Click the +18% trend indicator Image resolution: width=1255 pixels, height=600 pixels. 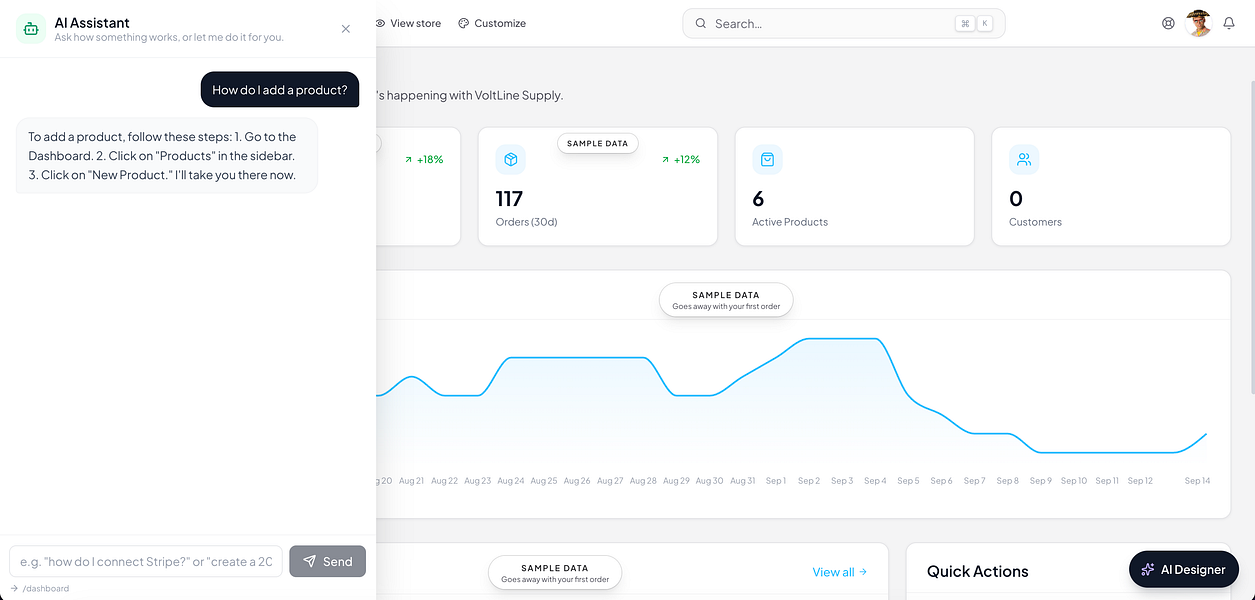[x=424, y=159]
